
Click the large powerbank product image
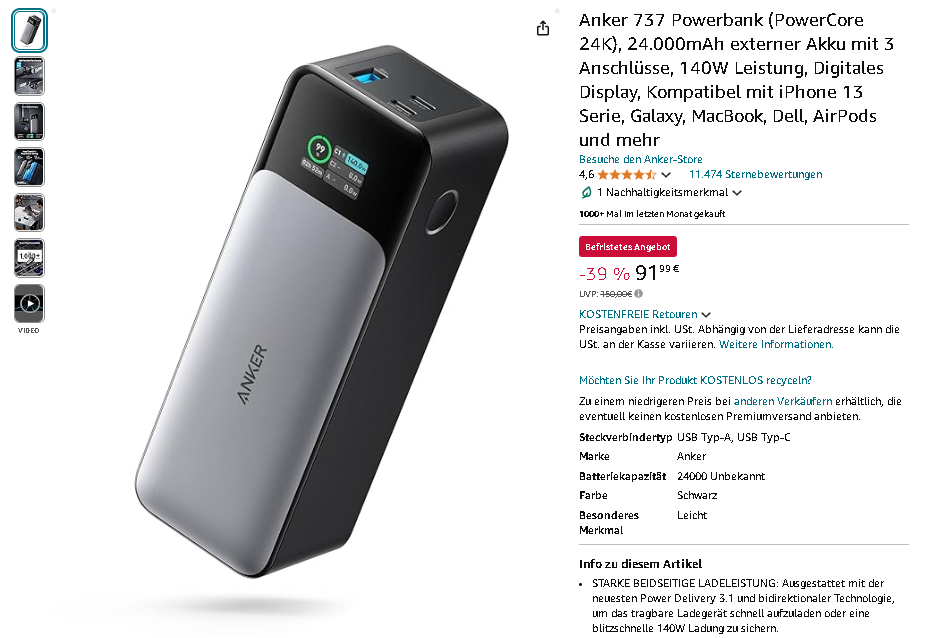click(321, 312)
